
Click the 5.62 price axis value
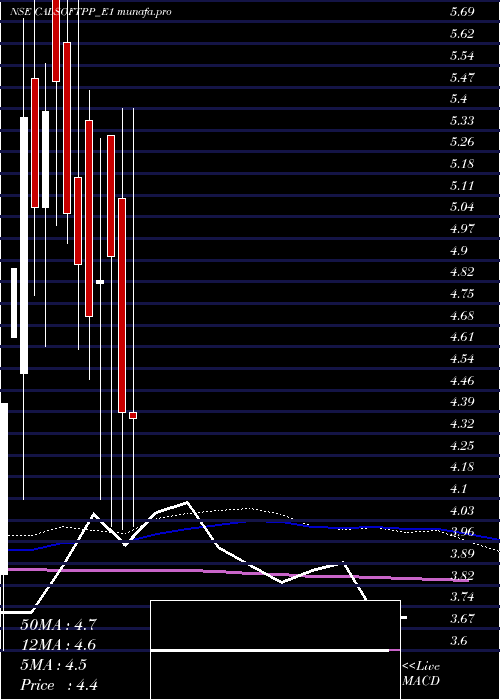pos(462,34)
